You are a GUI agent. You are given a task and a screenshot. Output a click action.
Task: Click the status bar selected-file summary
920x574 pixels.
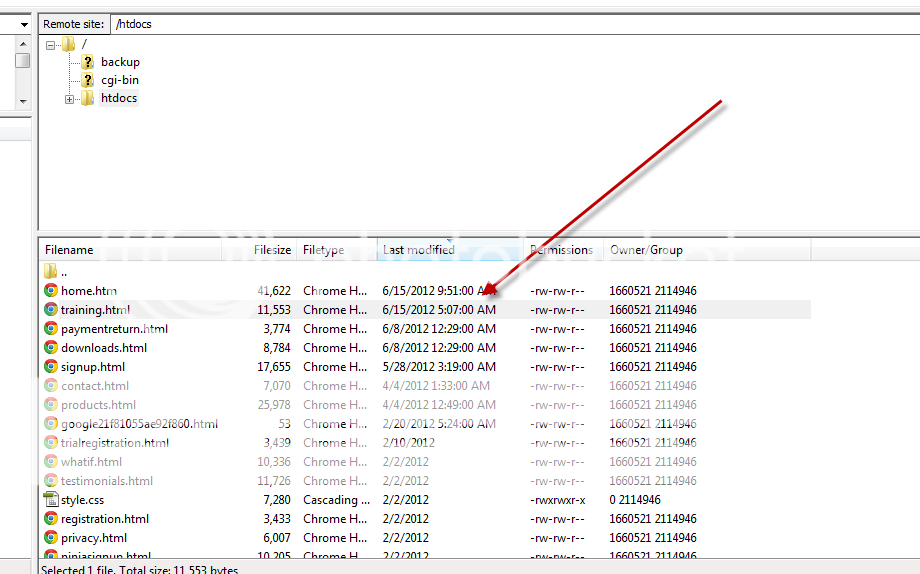[140, 569]
